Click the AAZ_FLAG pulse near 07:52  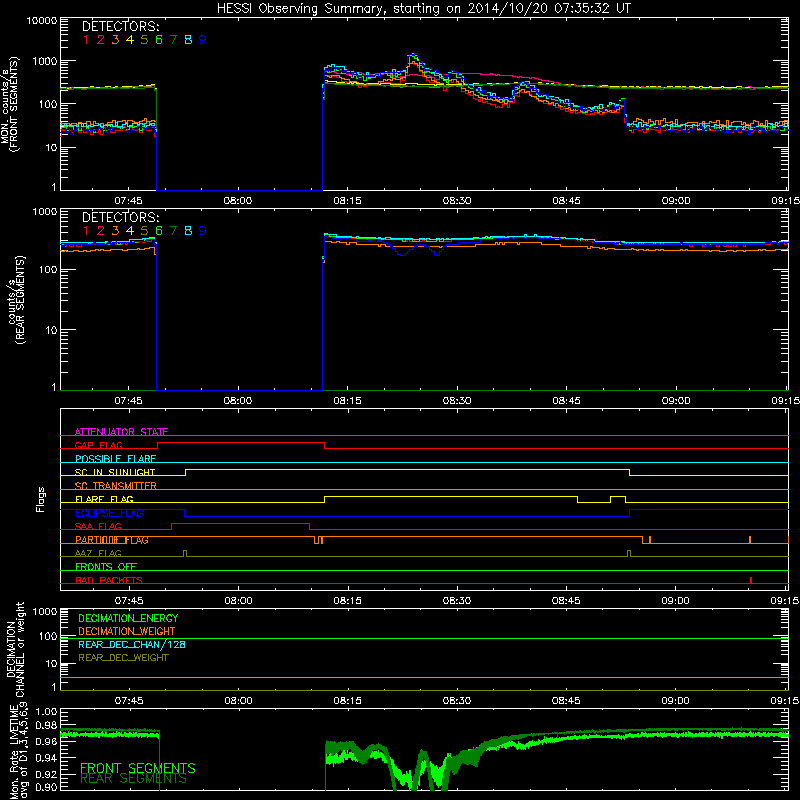point(185,554)
